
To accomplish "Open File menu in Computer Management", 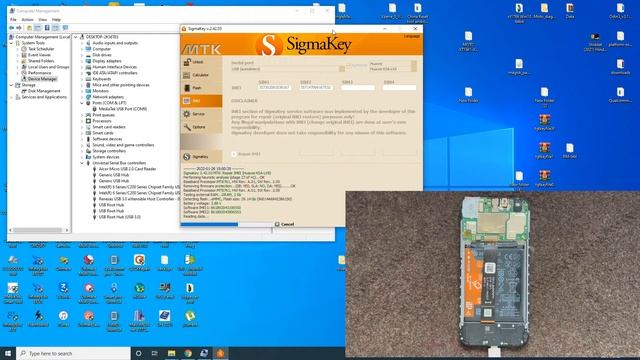I will (x=13, y=20).
